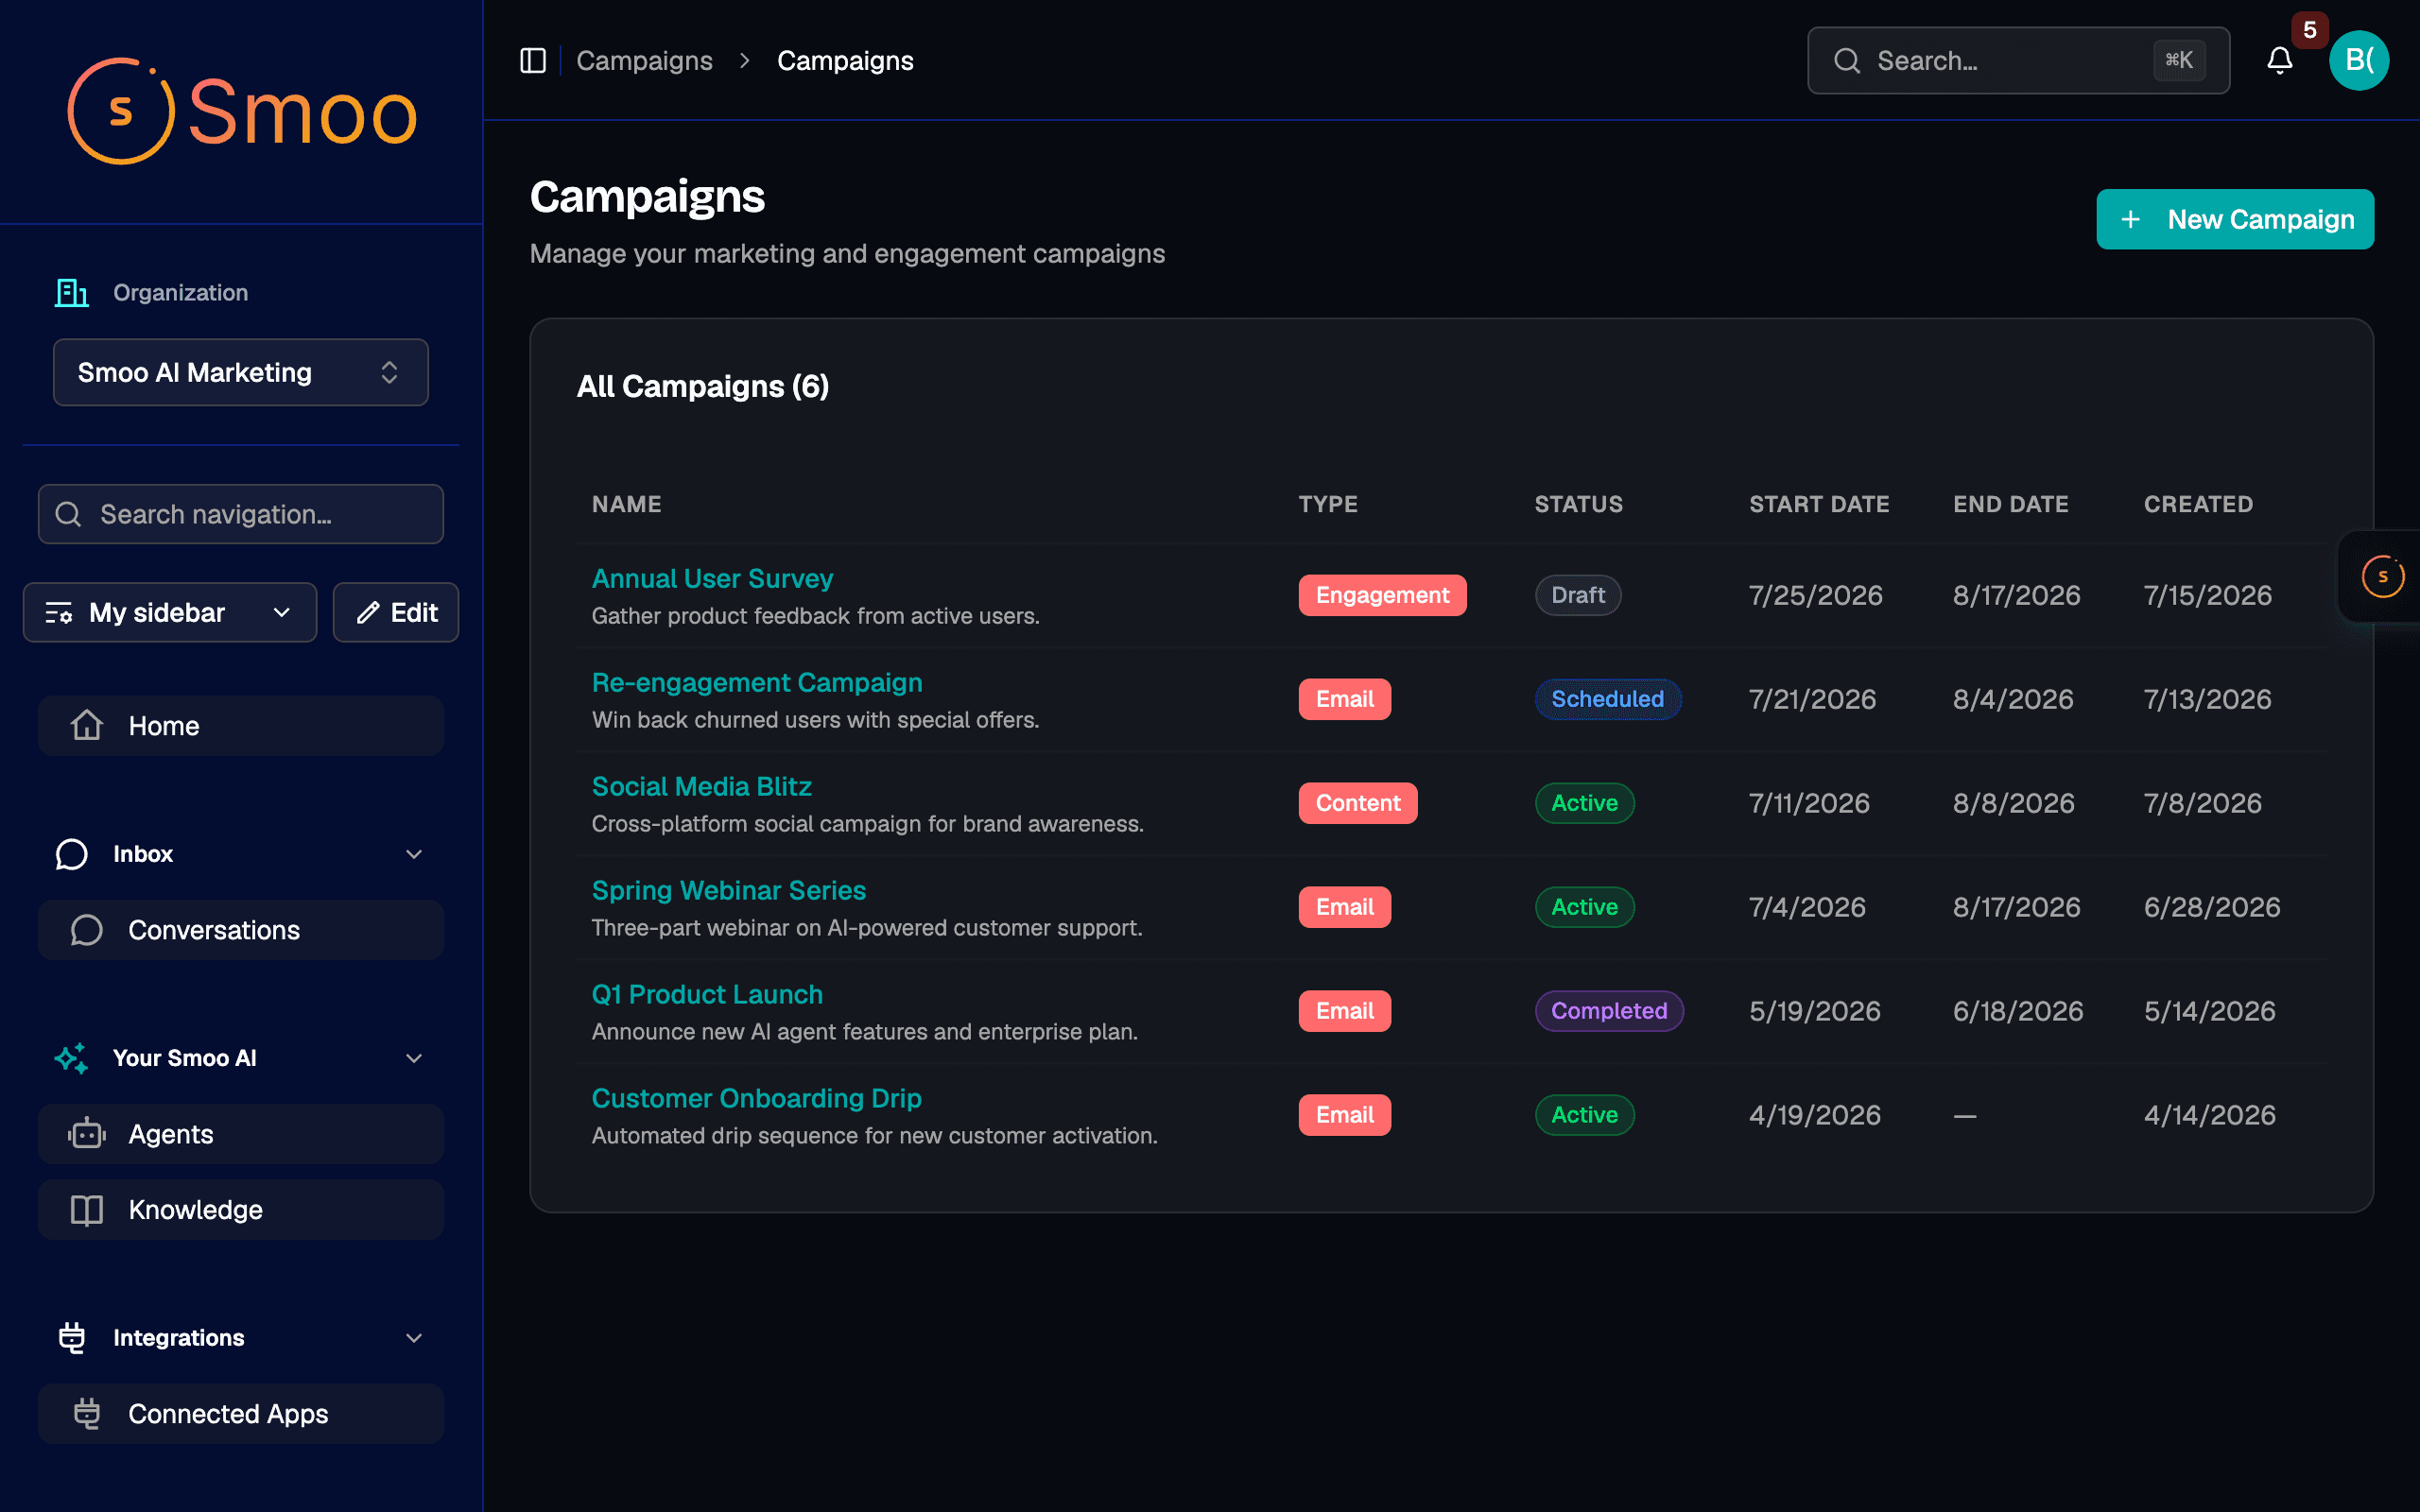Image resolution: width=2420 pixels, height=1512 pixels.
Task: Open the Smoo AI Marketing organization selector
Action: [241, 372]
